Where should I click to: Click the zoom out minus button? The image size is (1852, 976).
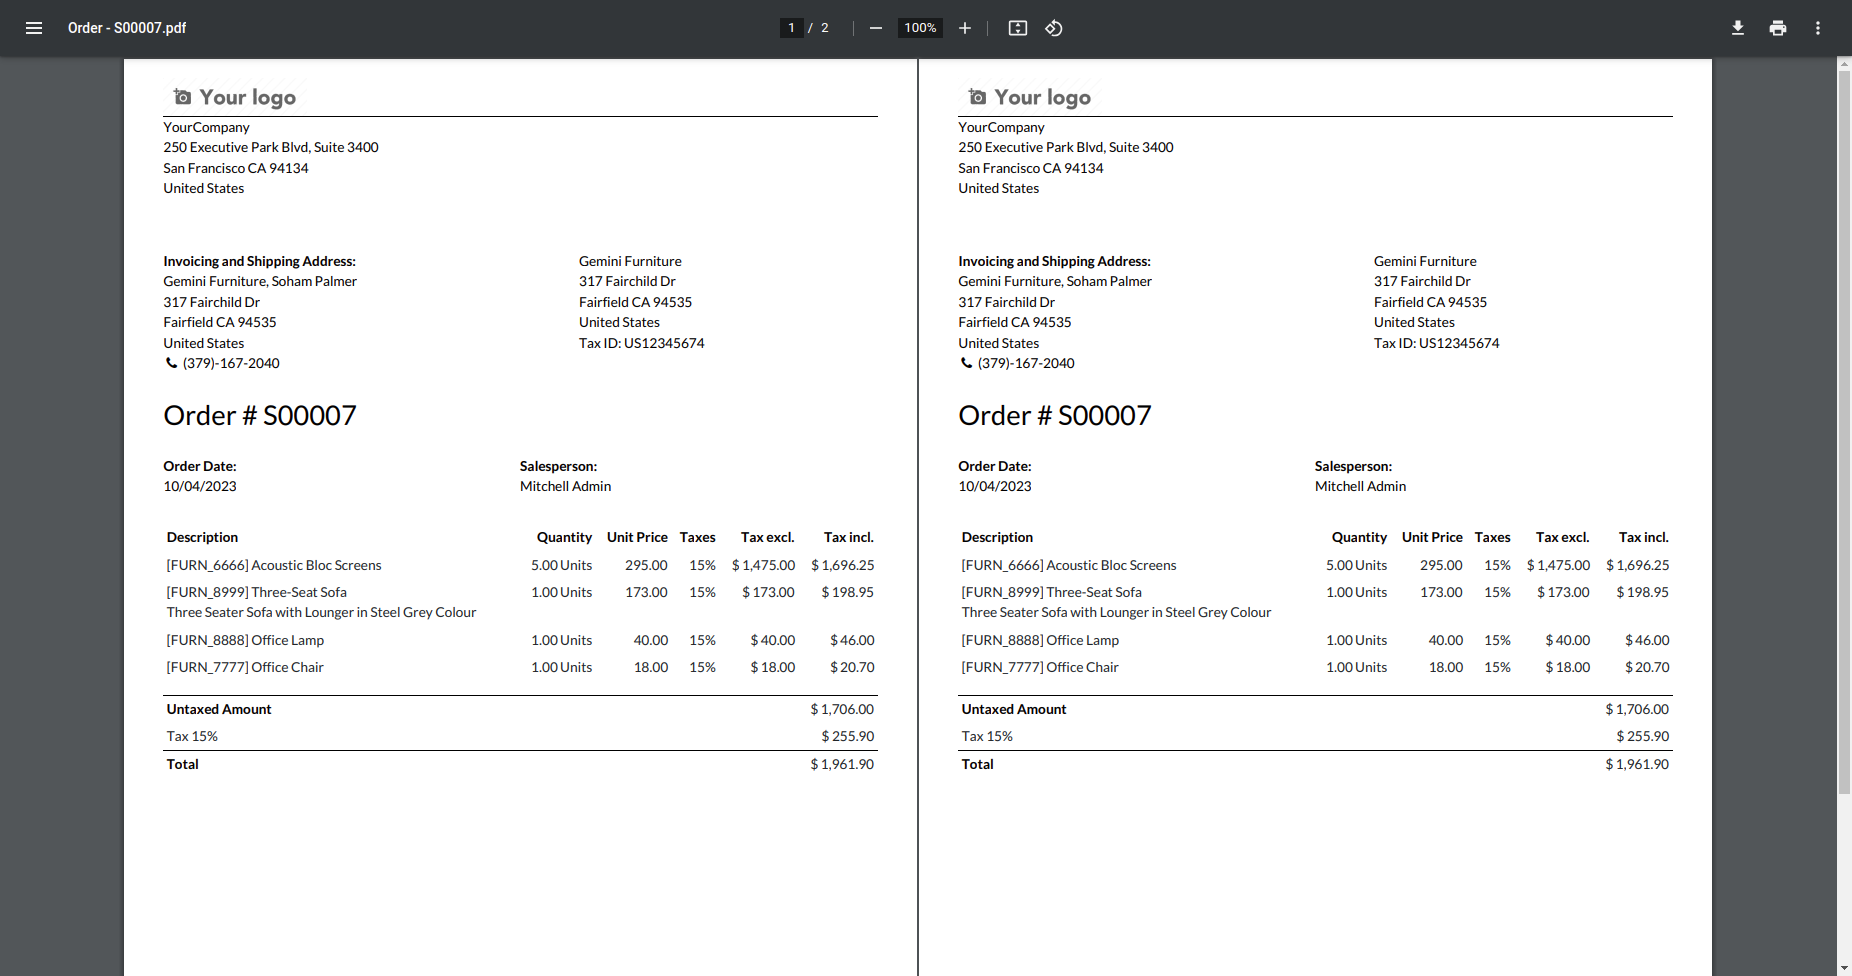(x=876, y=28)
